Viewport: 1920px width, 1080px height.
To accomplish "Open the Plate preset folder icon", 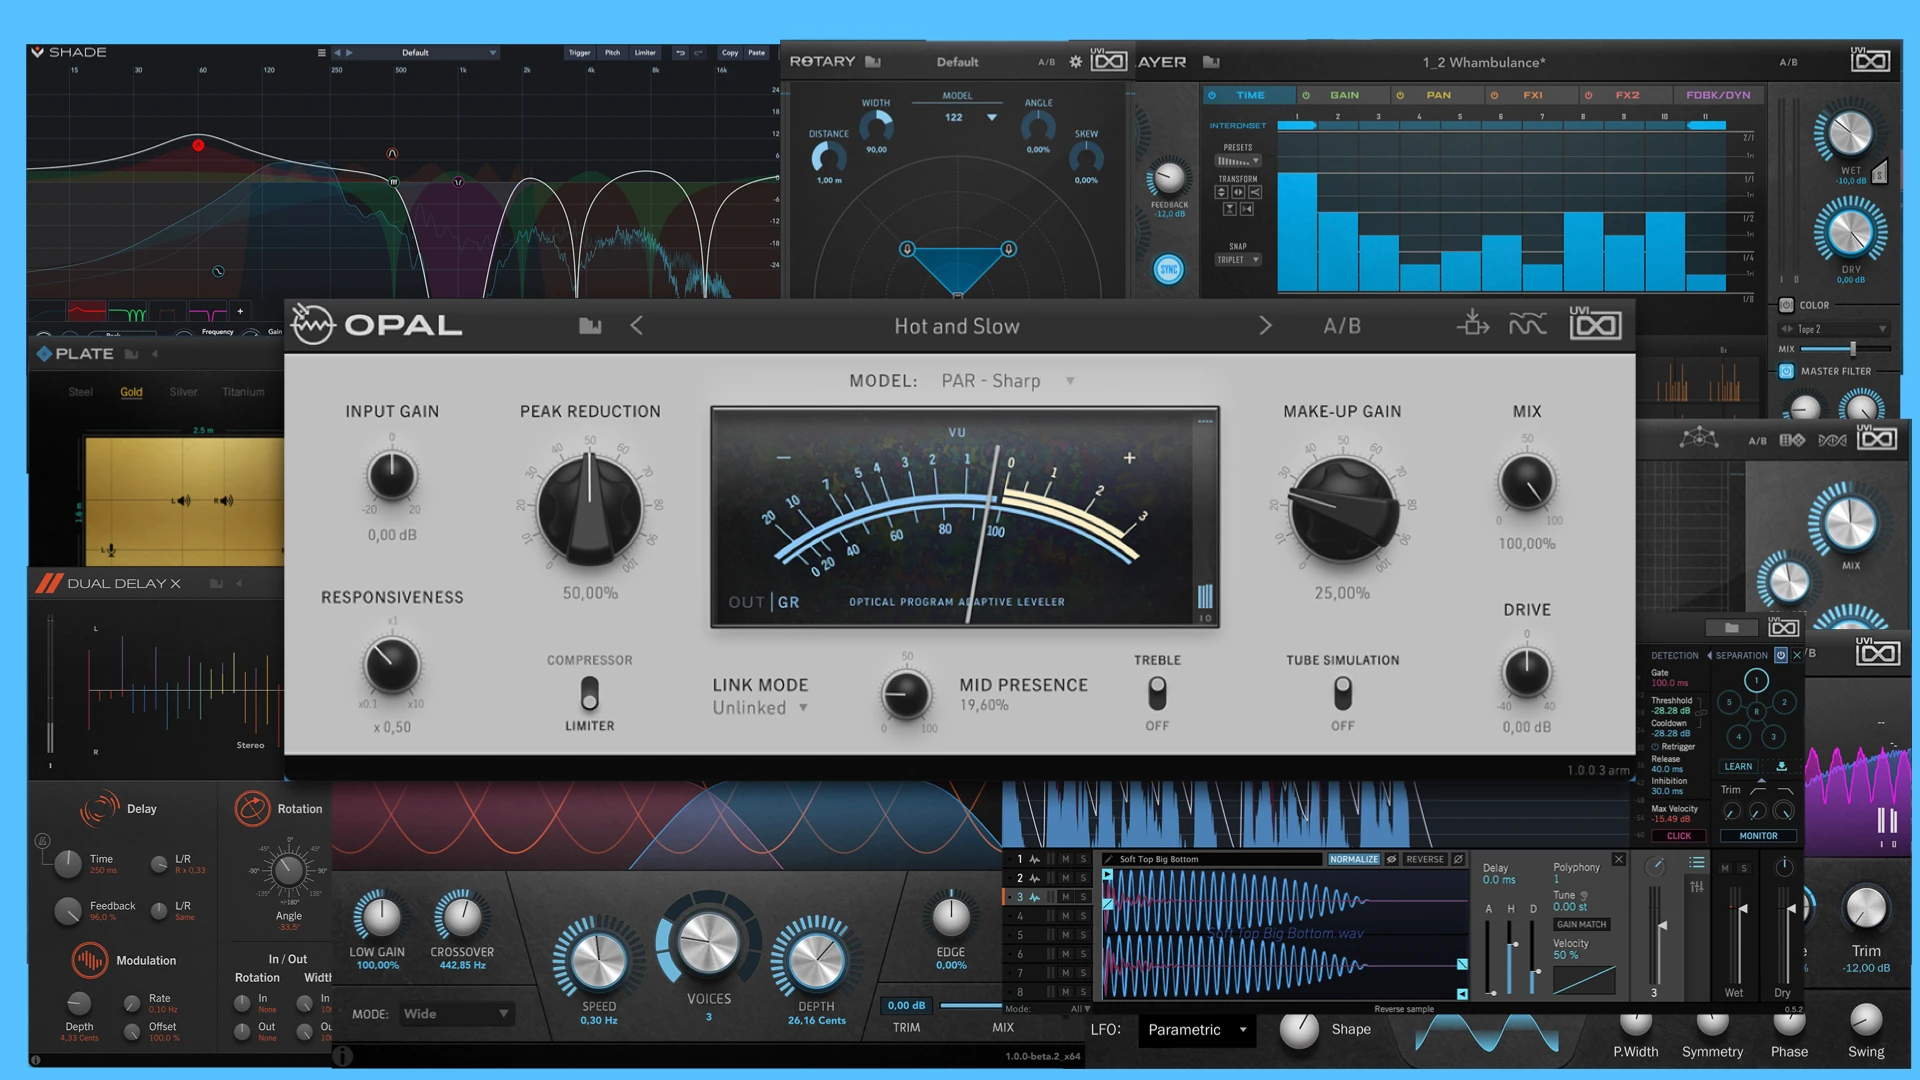I will pos(131,354).
